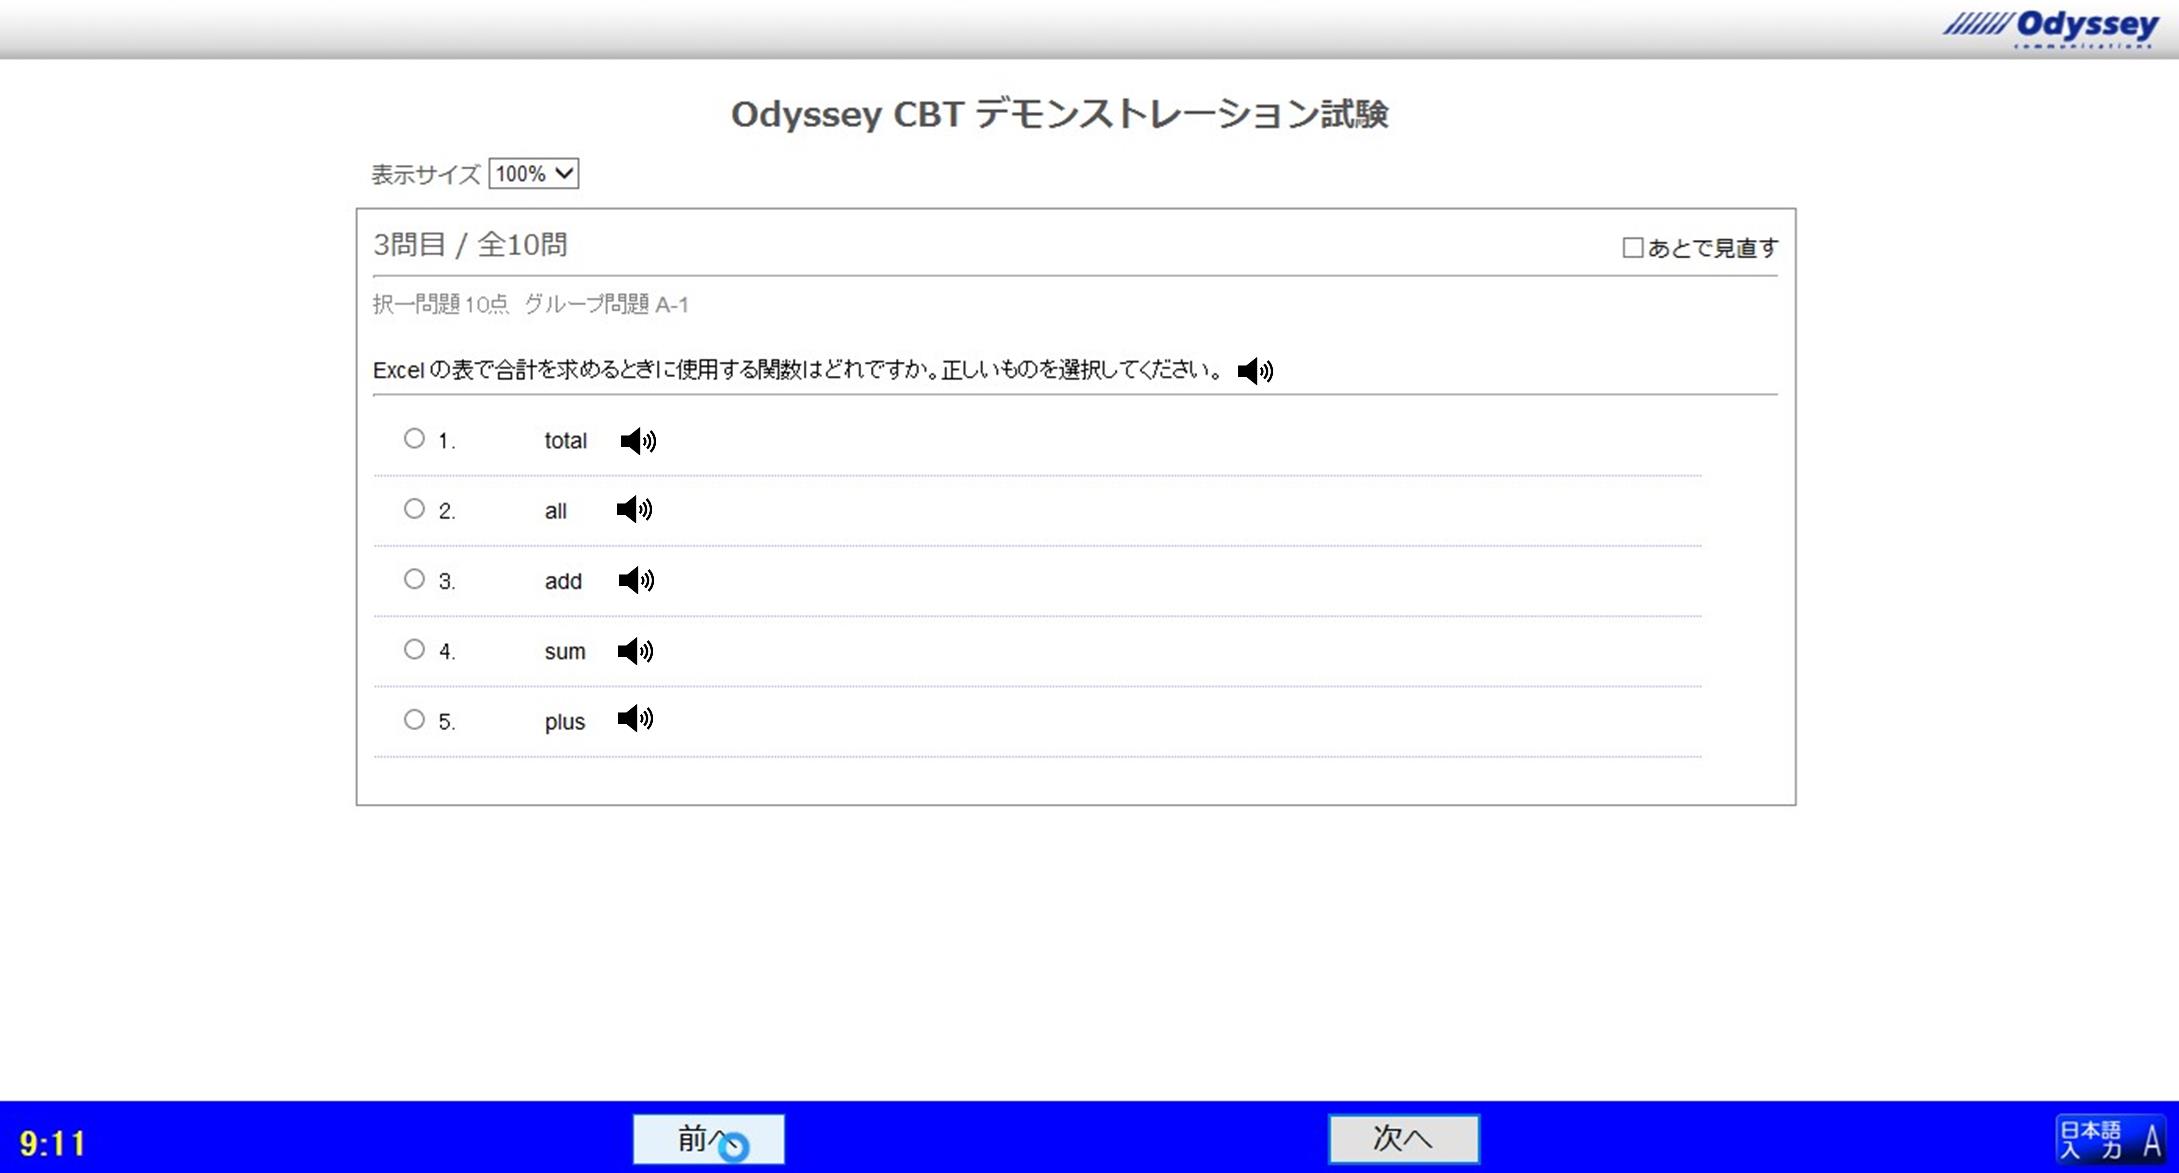Play audio for answer 'all'
The width and height of the screenshot is (2179, 1173).
634,510
